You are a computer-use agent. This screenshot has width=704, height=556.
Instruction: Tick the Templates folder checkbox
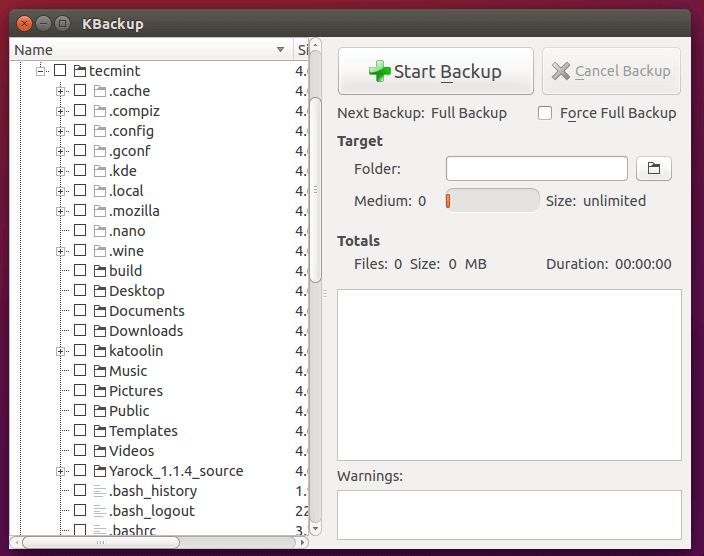point(80,431)
